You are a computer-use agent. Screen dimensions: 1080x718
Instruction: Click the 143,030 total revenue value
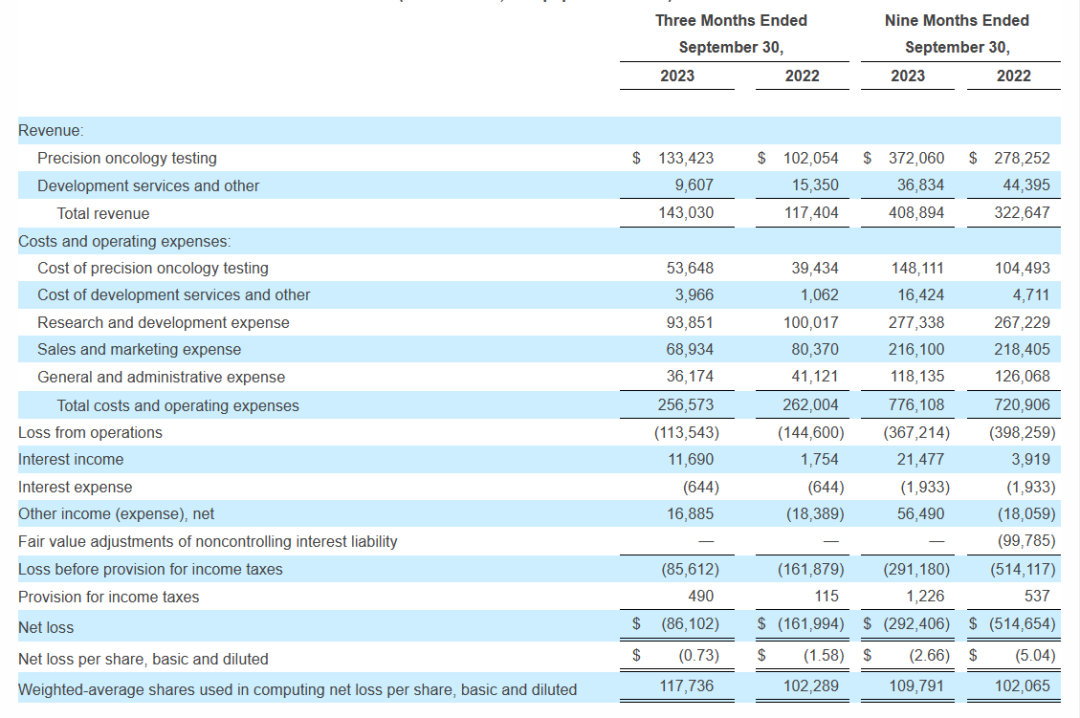point(686,213)
